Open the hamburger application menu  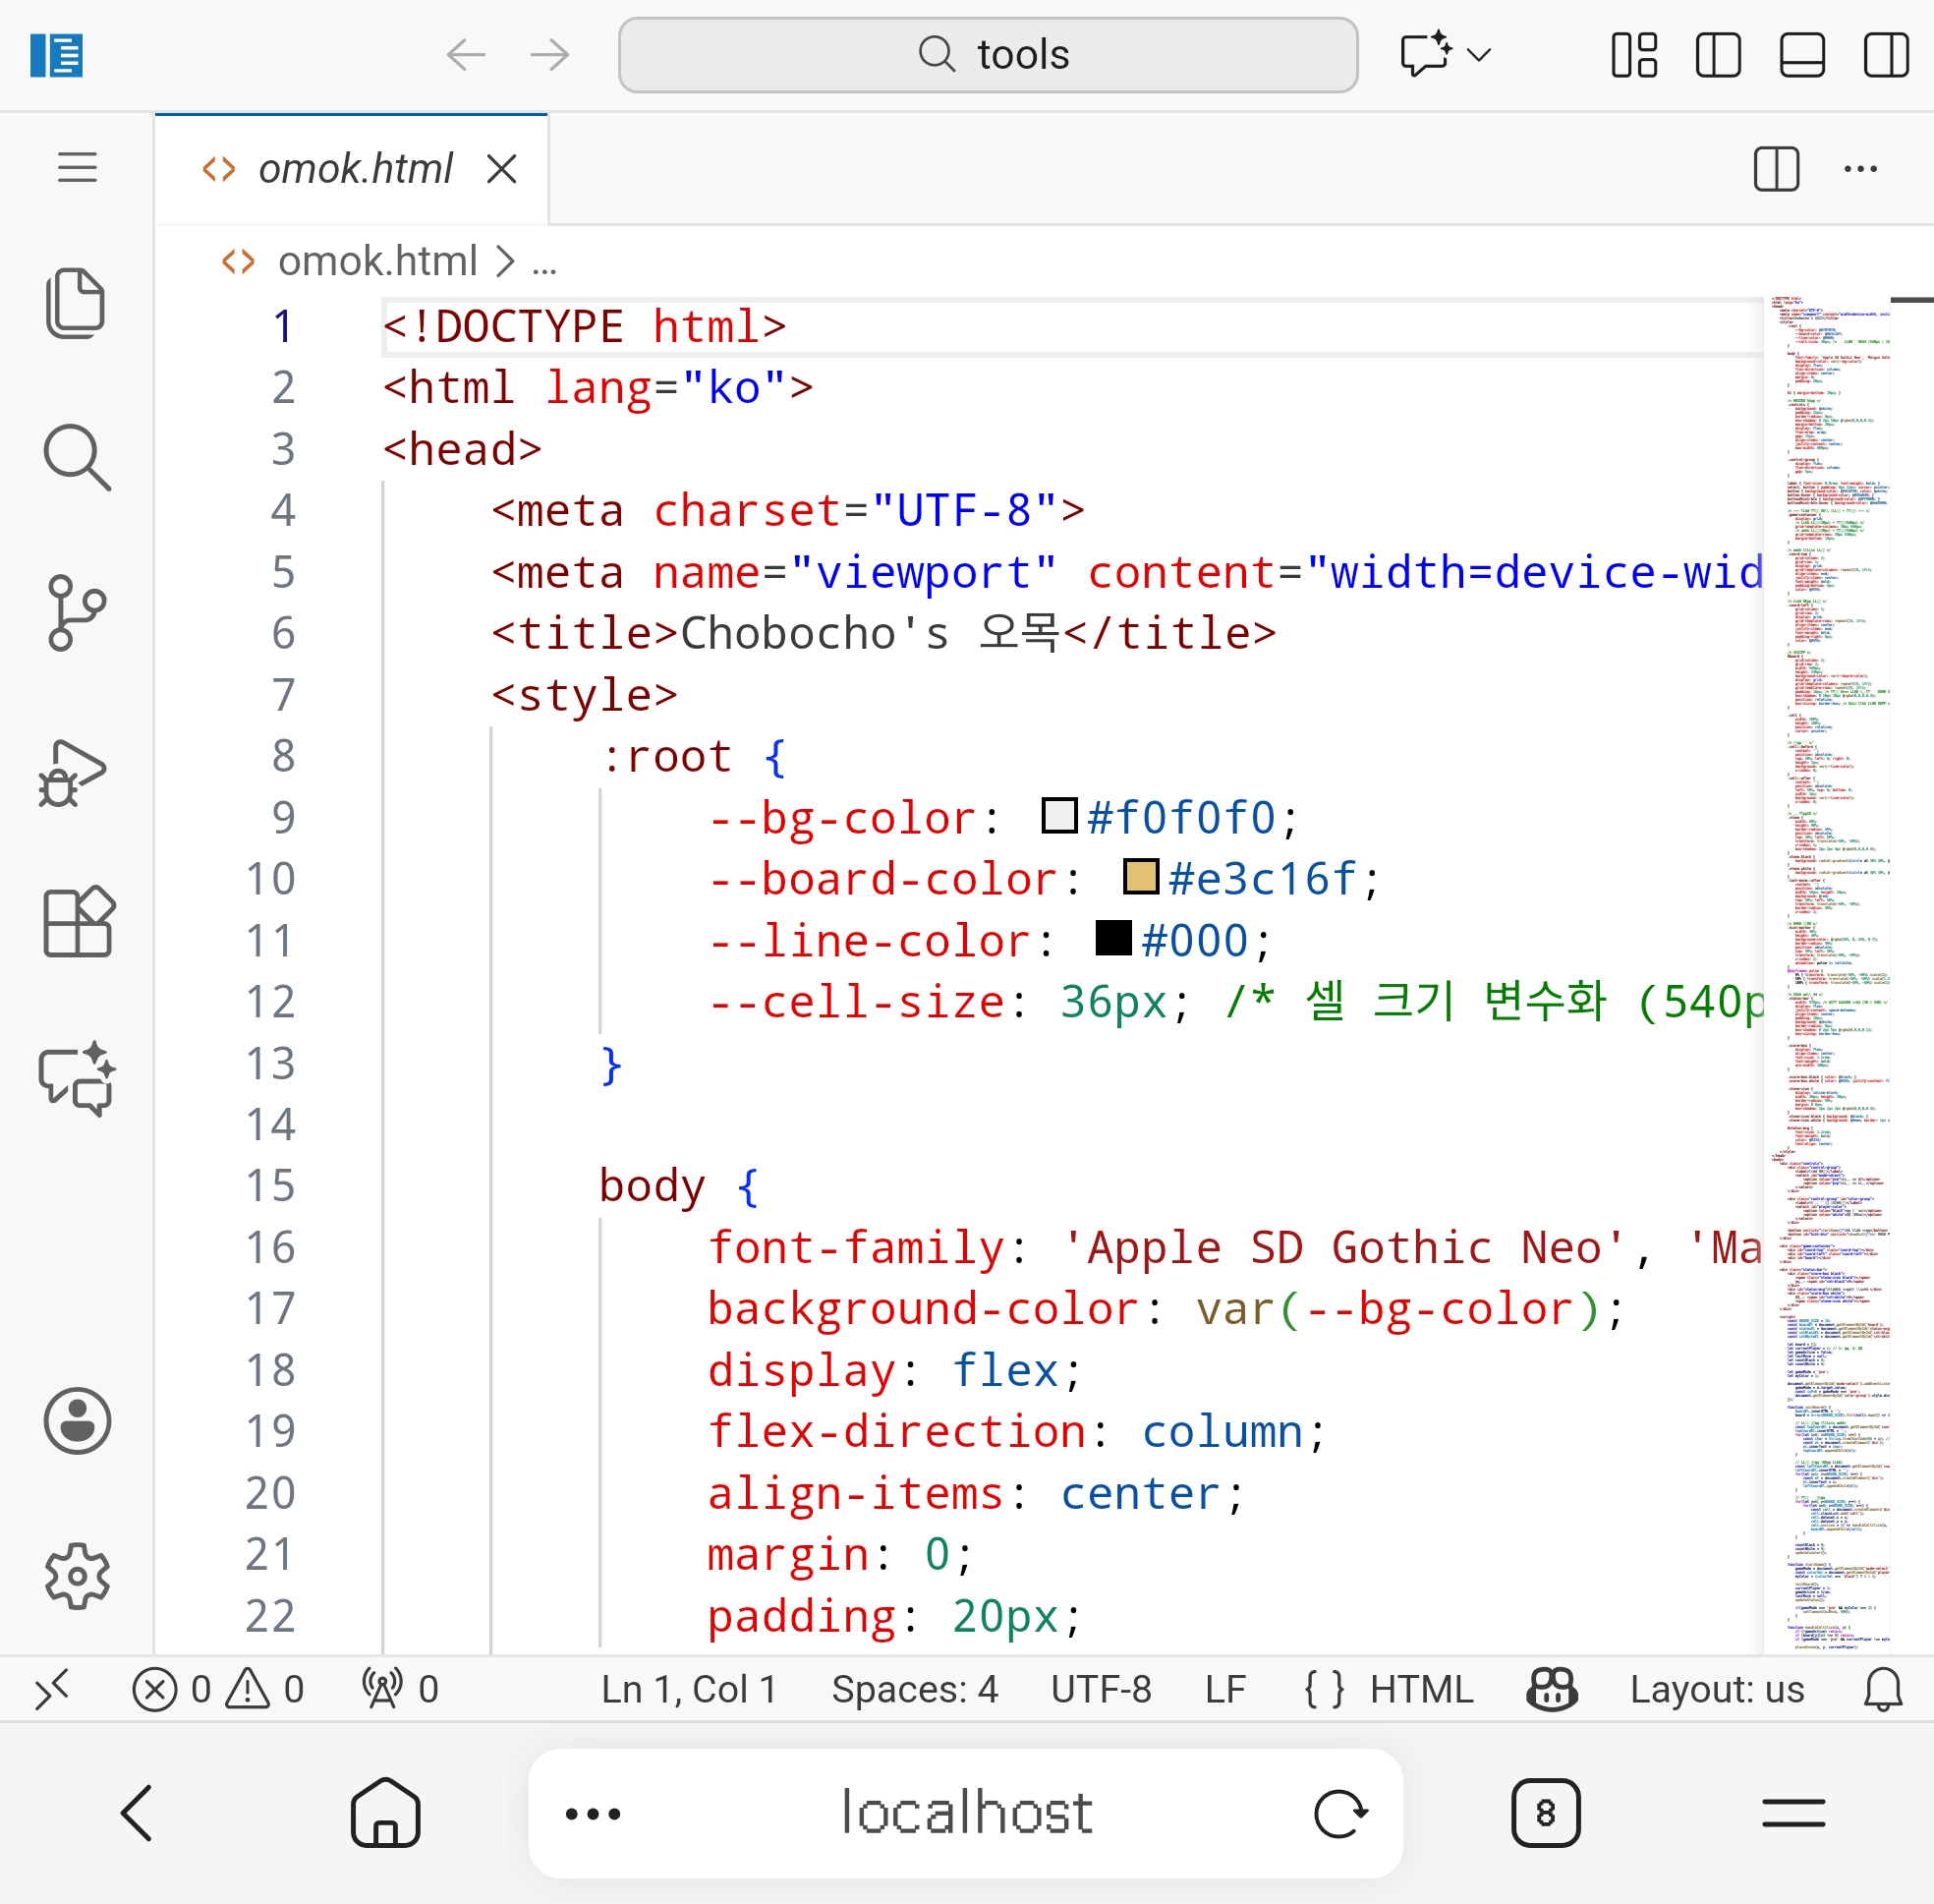point(77,167)
